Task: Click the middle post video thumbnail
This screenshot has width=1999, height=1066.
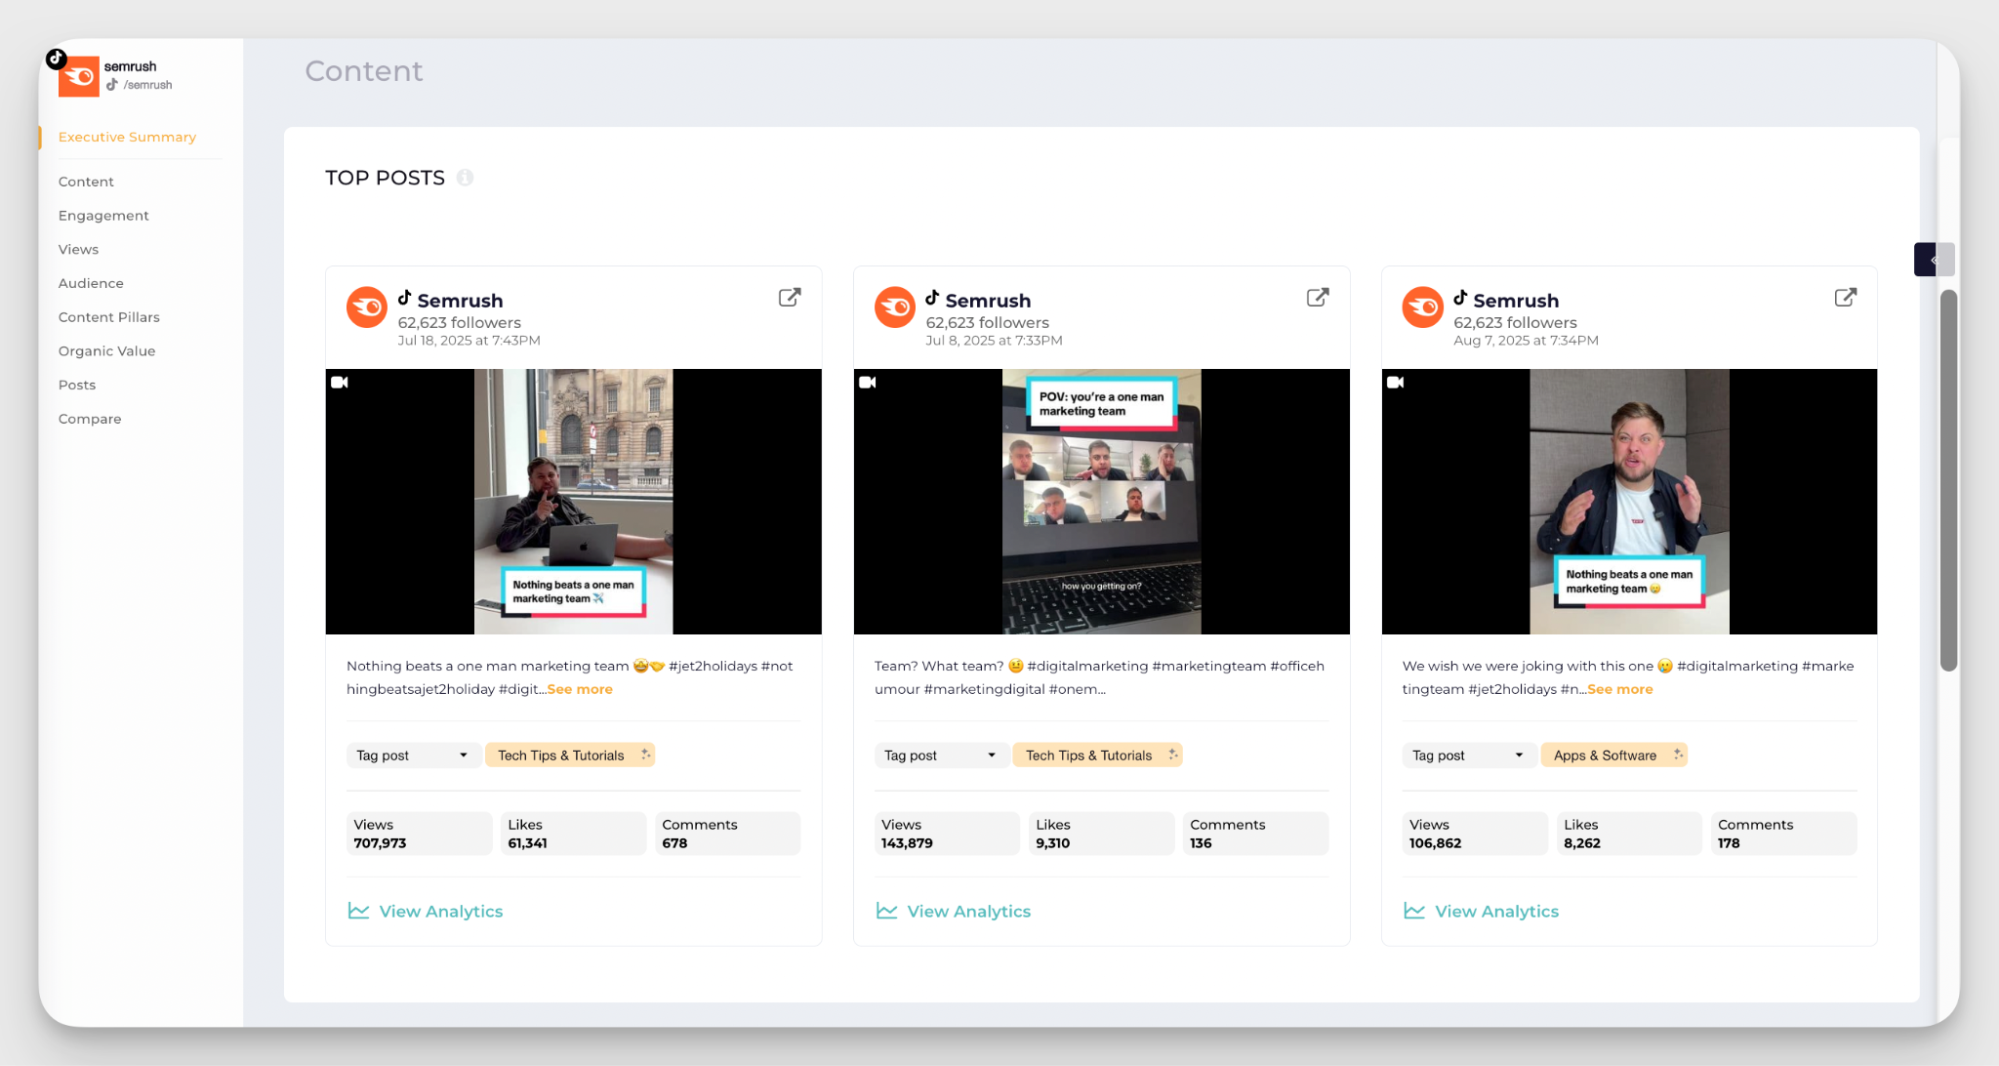Action: coord(1101,502)
